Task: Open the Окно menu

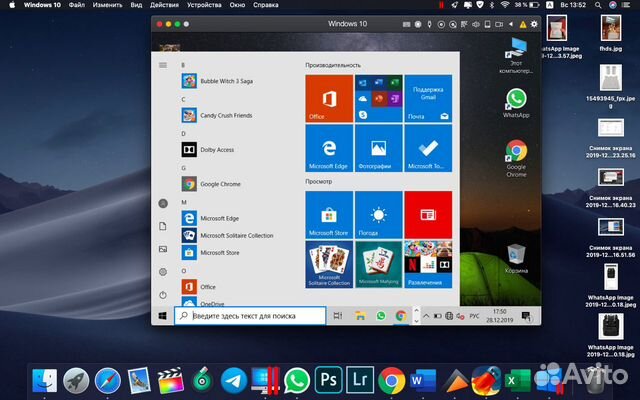Action: point(237,5)
